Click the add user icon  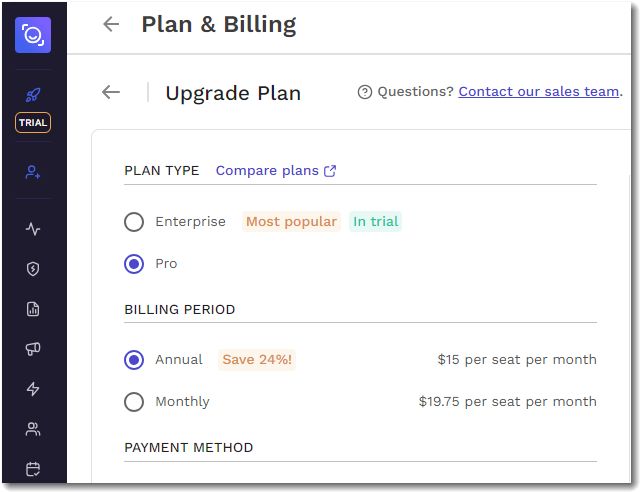[33, 172]
